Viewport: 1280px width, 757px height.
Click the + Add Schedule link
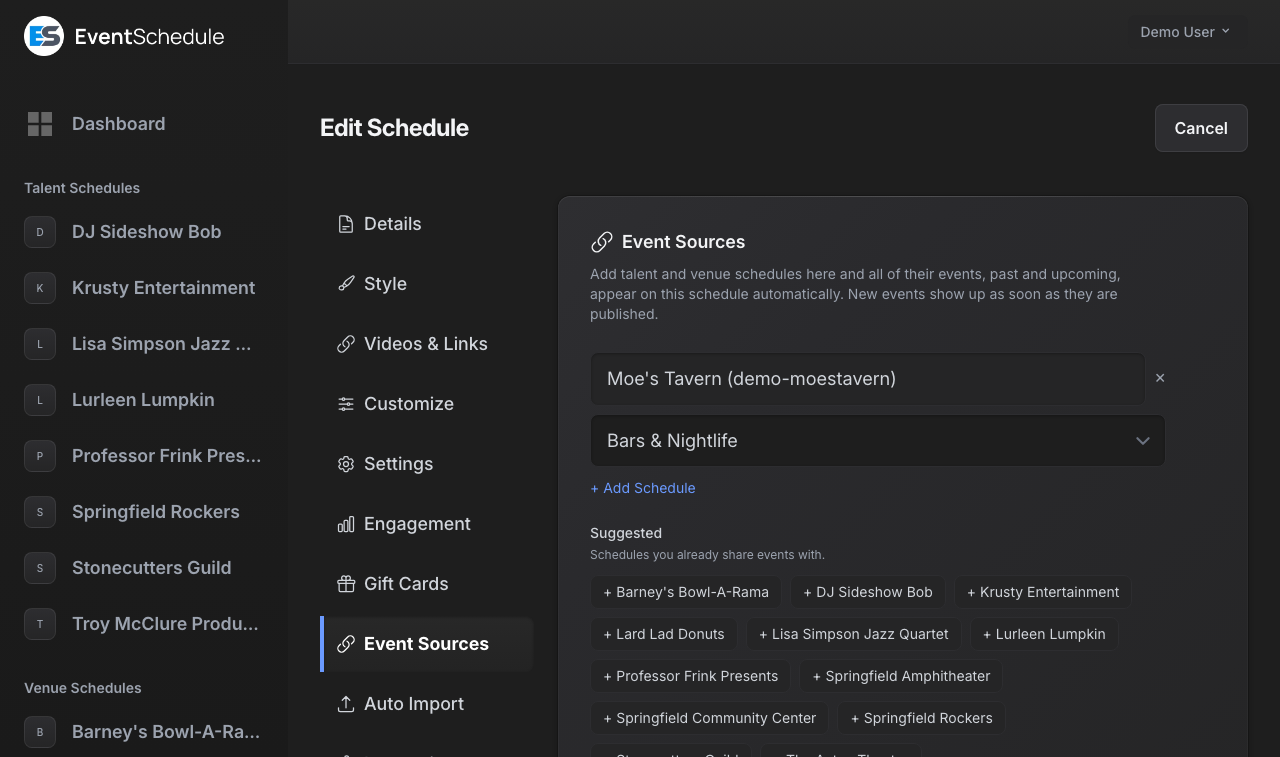coord(643,488)
